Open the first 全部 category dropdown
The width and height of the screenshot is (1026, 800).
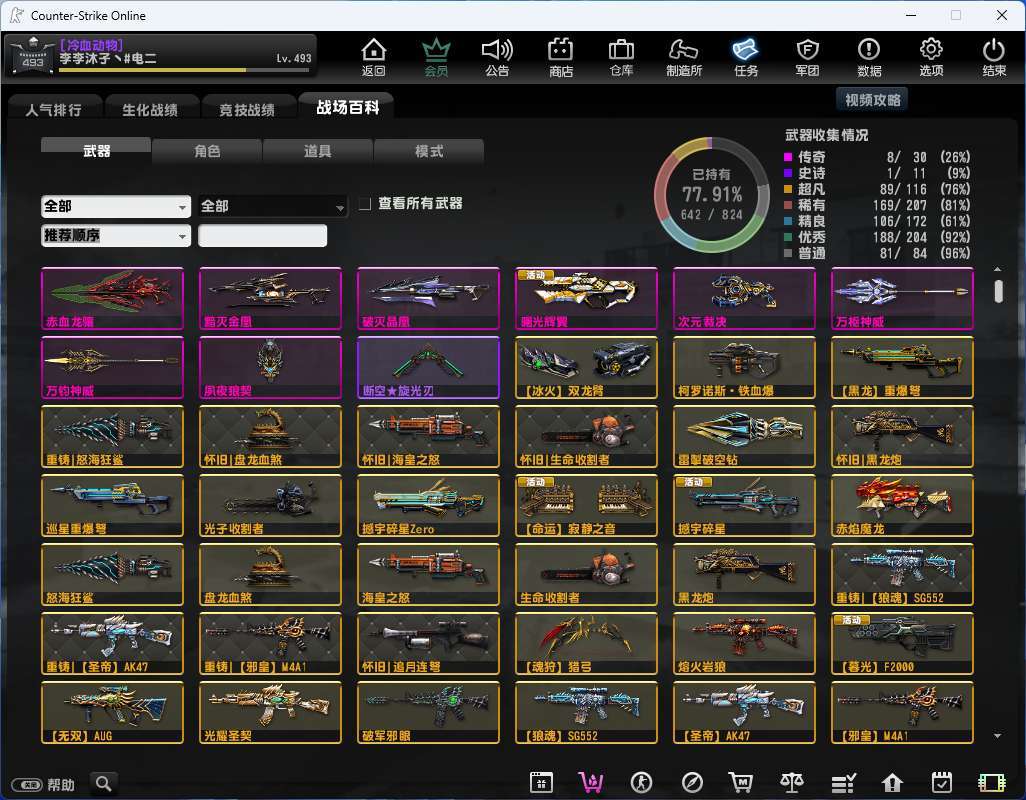[116, 207]
